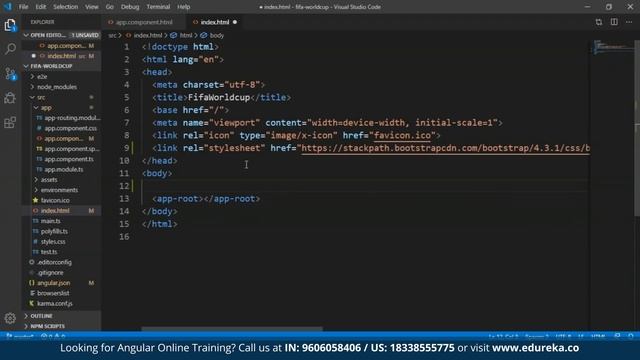
Task: Split the editor to the right
Action: [x=614, y=22]
